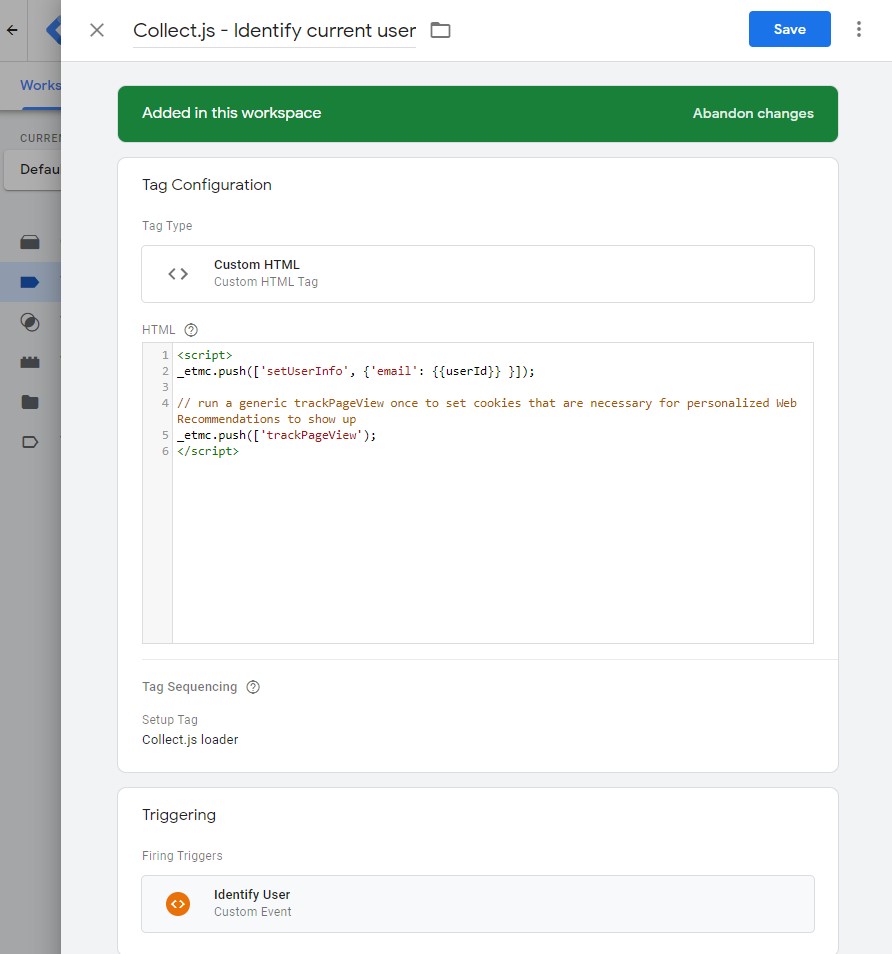Open the three-dot more actions menu
Screen dimensions: 892x954
coord(859,29)
